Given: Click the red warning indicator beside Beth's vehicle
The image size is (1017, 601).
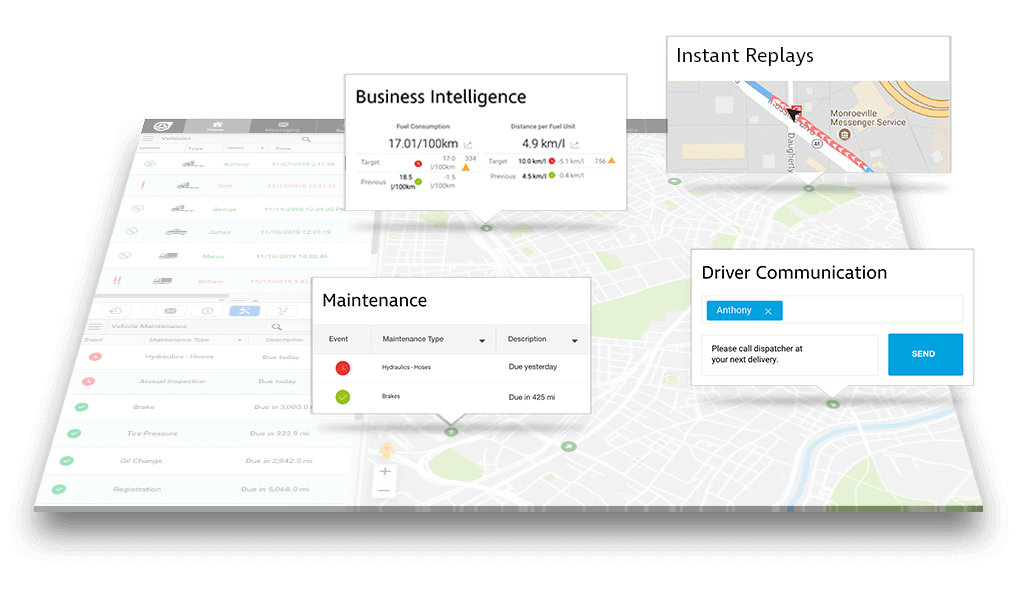Looking at the screenshot, I should point(143,186).
